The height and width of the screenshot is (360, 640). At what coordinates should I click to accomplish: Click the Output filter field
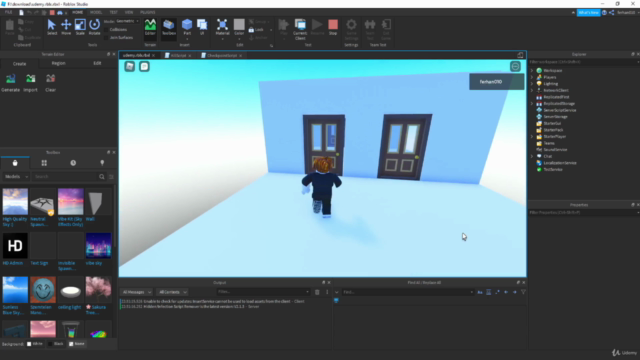pos(263,292)
